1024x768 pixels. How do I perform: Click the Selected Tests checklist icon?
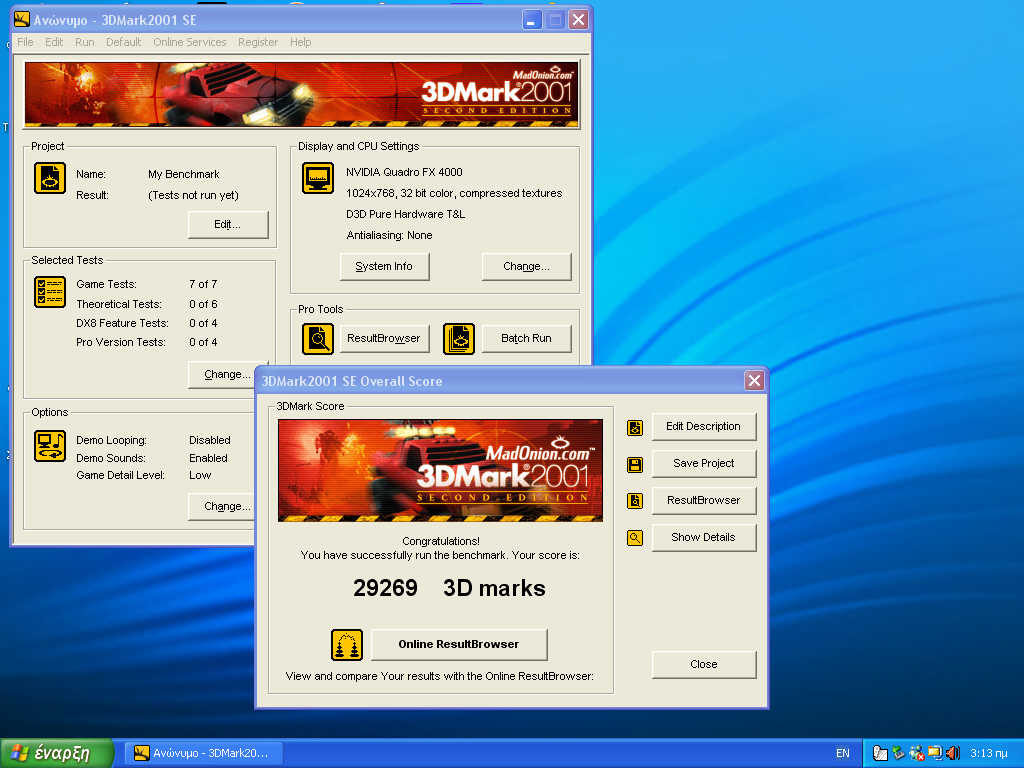[50, 292]
